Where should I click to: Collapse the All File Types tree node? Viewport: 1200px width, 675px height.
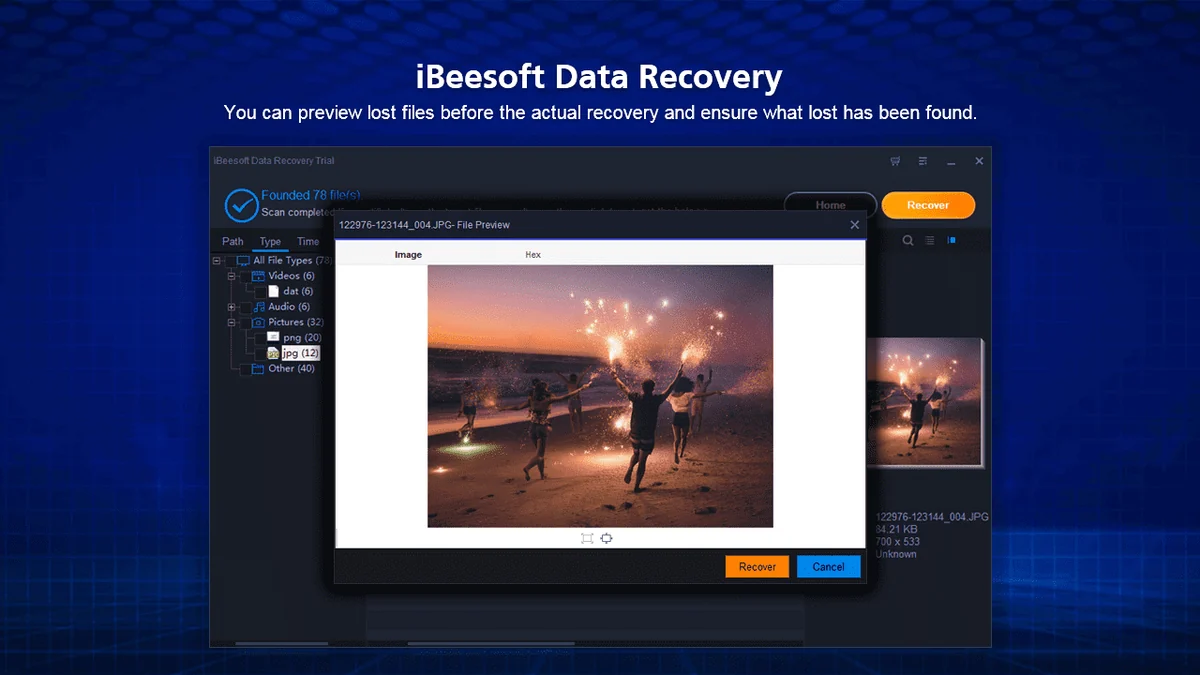[217, 260]
